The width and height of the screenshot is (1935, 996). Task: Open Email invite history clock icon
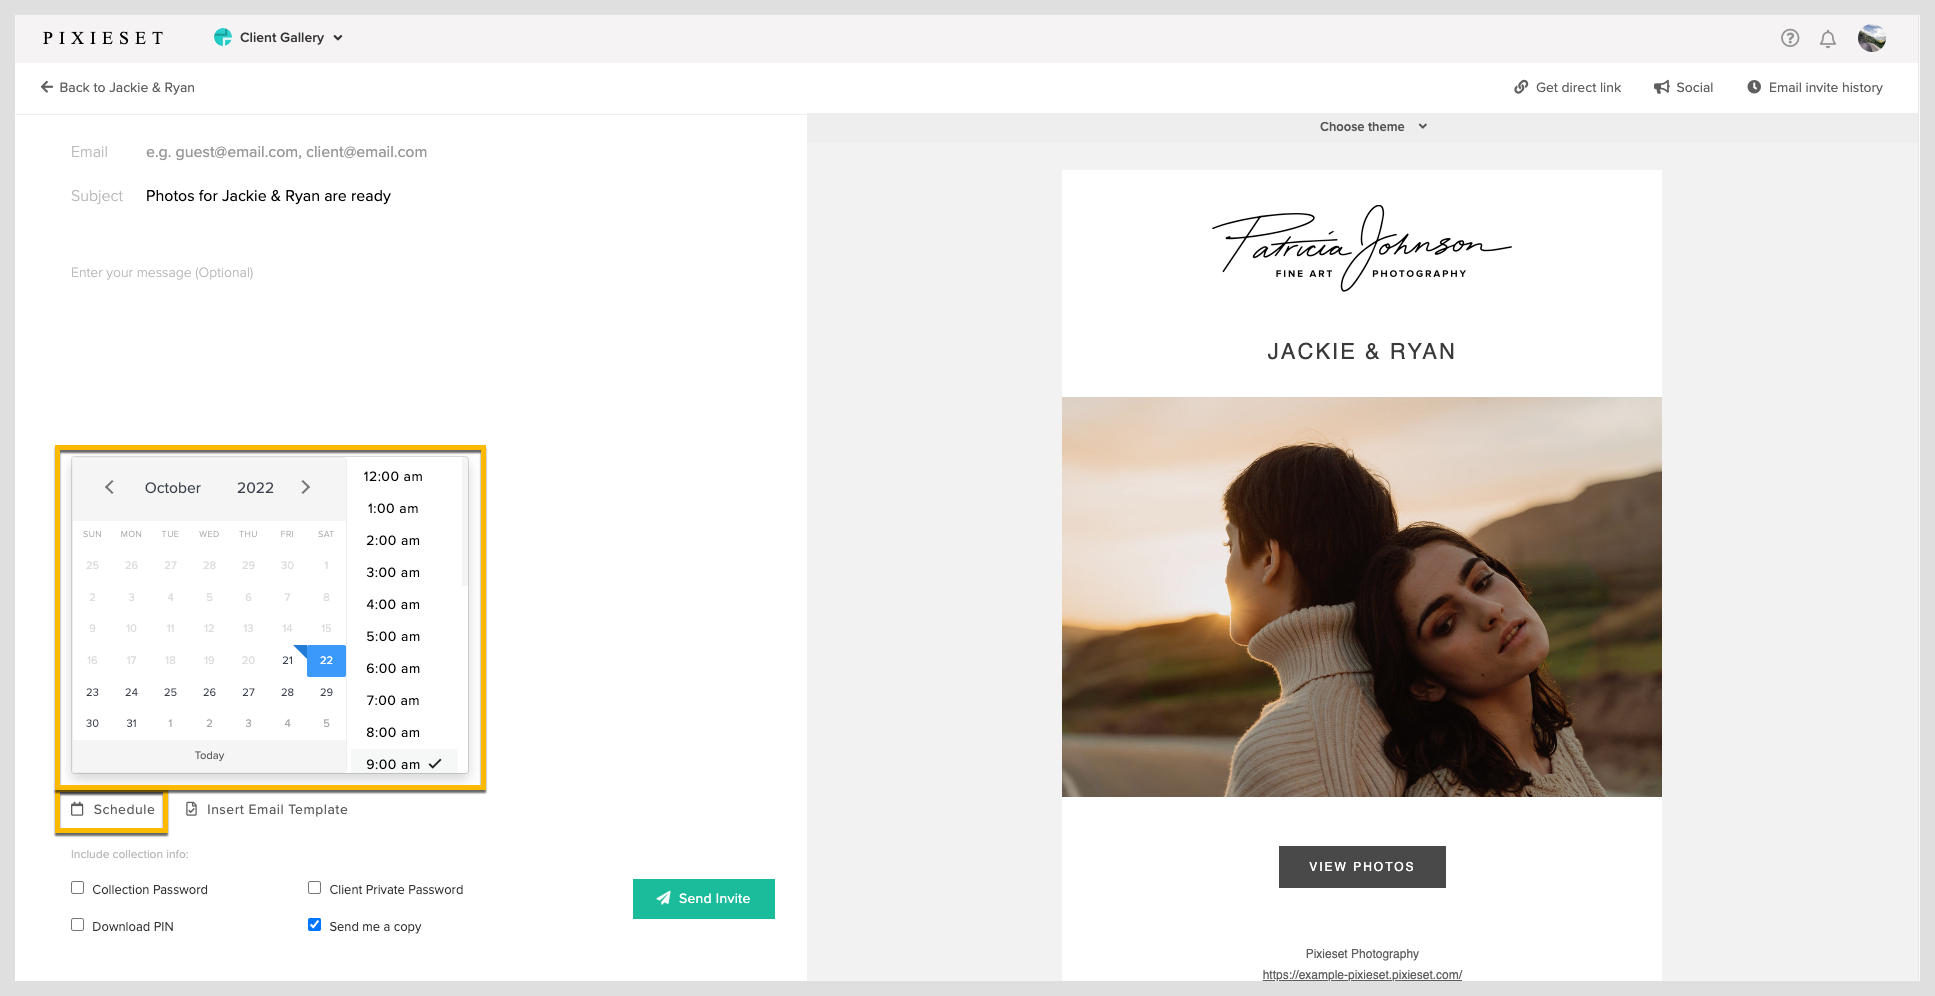(1754, 87)
